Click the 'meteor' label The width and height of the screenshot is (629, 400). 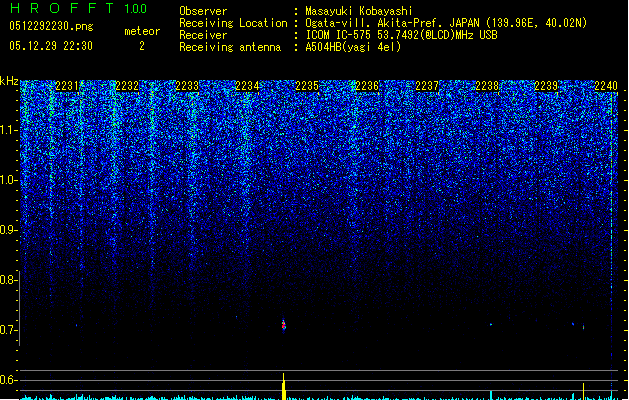click(x=142, y=31)
